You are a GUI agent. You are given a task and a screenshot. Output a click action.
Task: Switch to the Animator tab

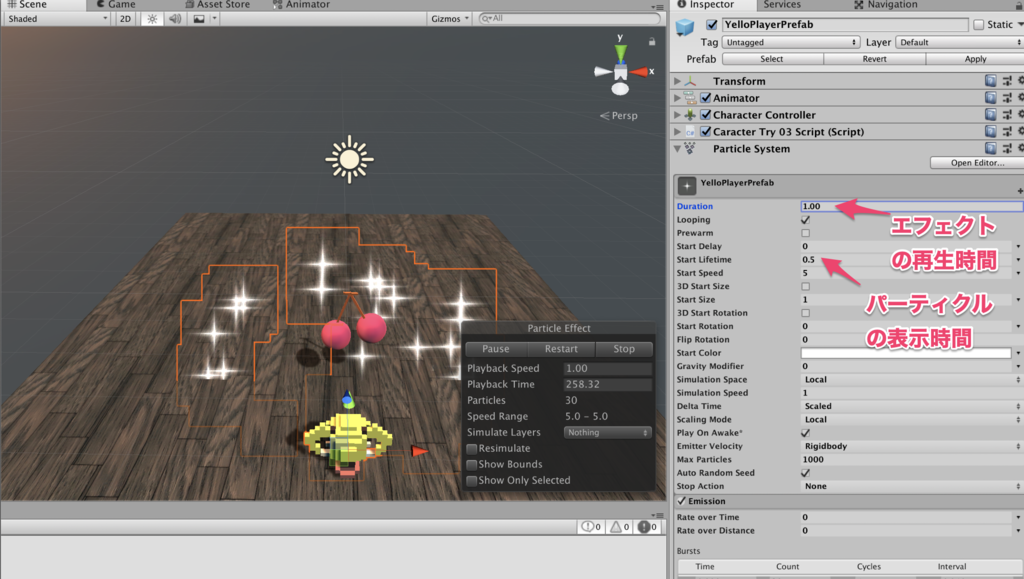(x=301, y=5)
